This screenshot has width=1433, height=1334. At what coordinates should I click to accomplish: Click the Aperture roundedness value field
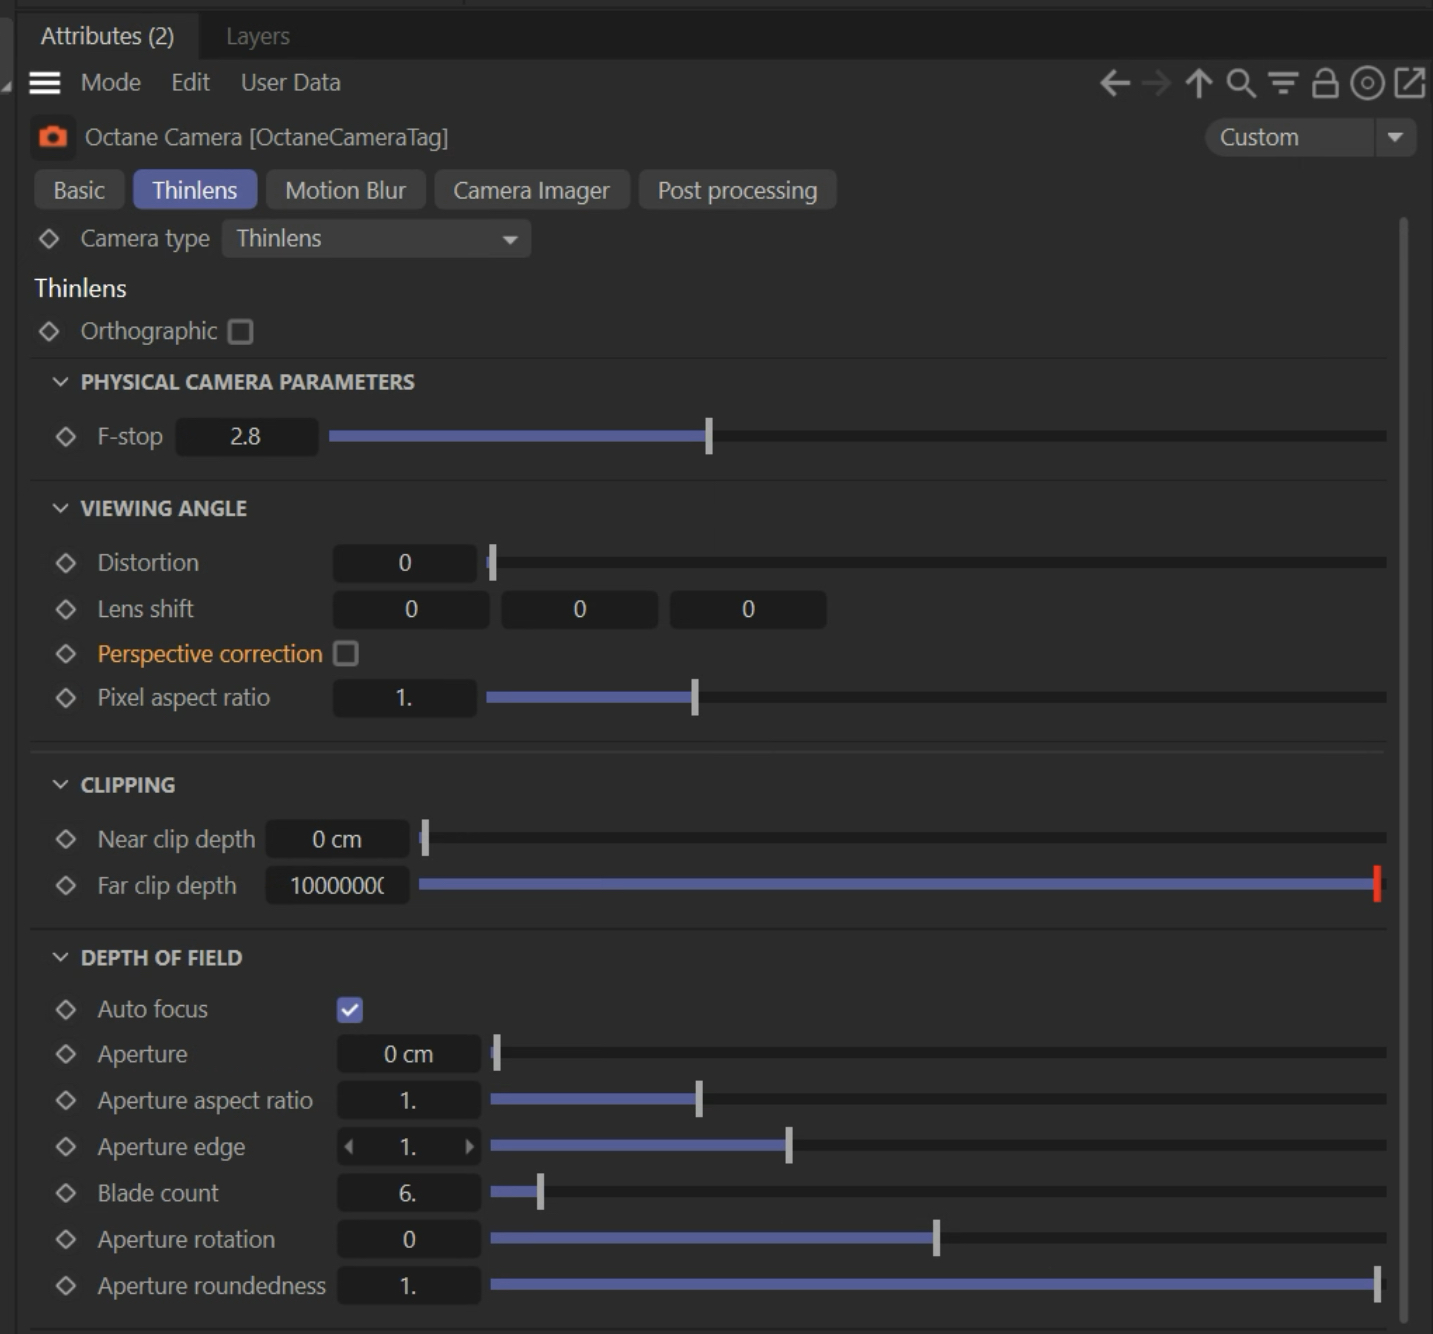(409, 1286)
